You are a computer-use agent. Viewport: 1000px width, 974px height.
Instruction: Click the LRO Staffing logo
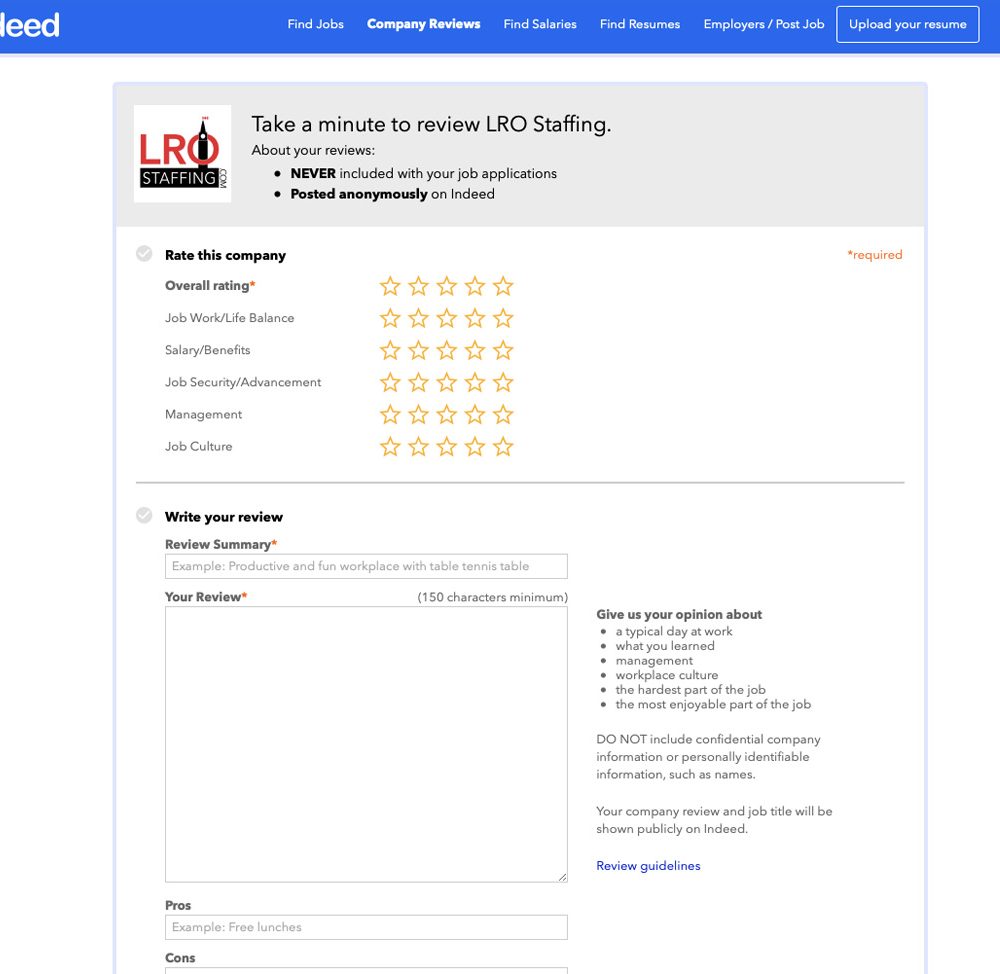183,154
